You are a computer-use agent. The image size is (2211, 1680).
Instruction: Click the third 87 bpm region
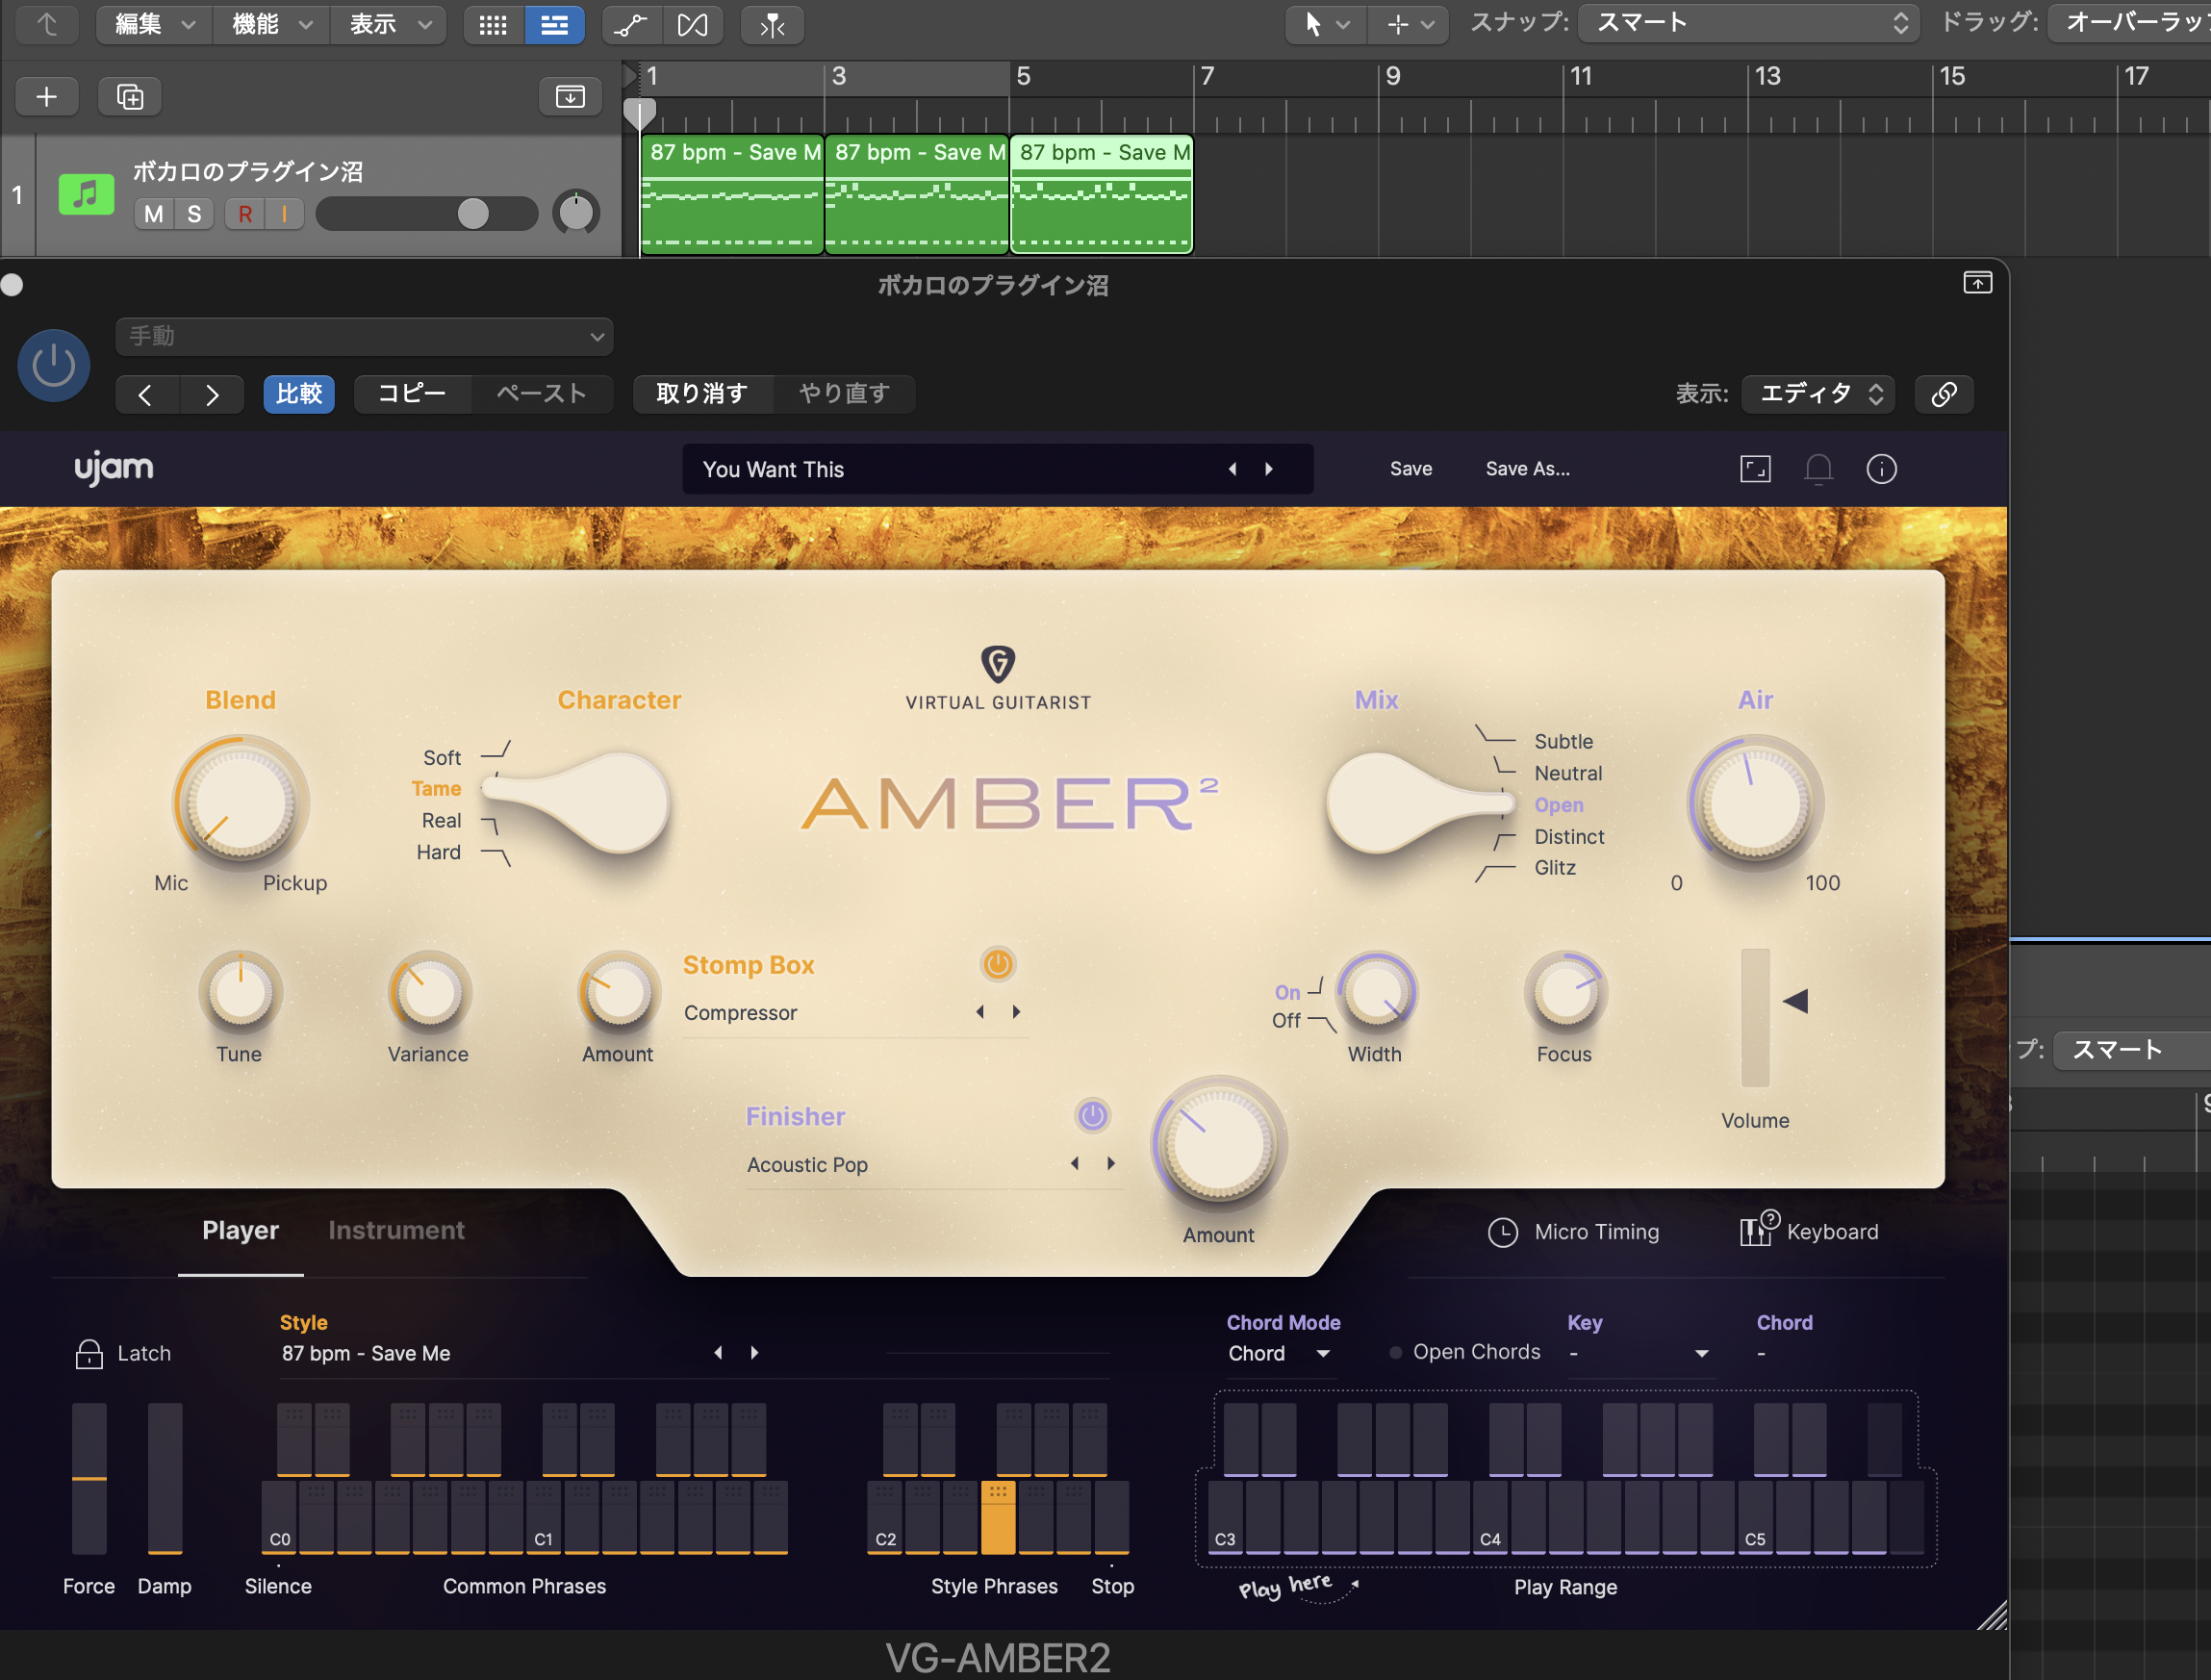click(1101, 194)
